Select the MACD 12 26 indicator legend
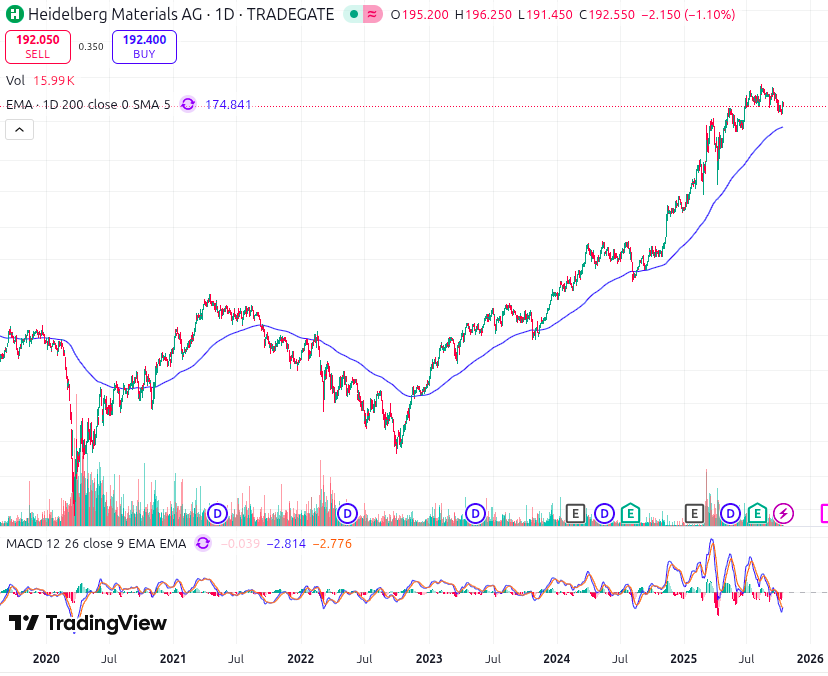828x676 pixels. (96, 543)
